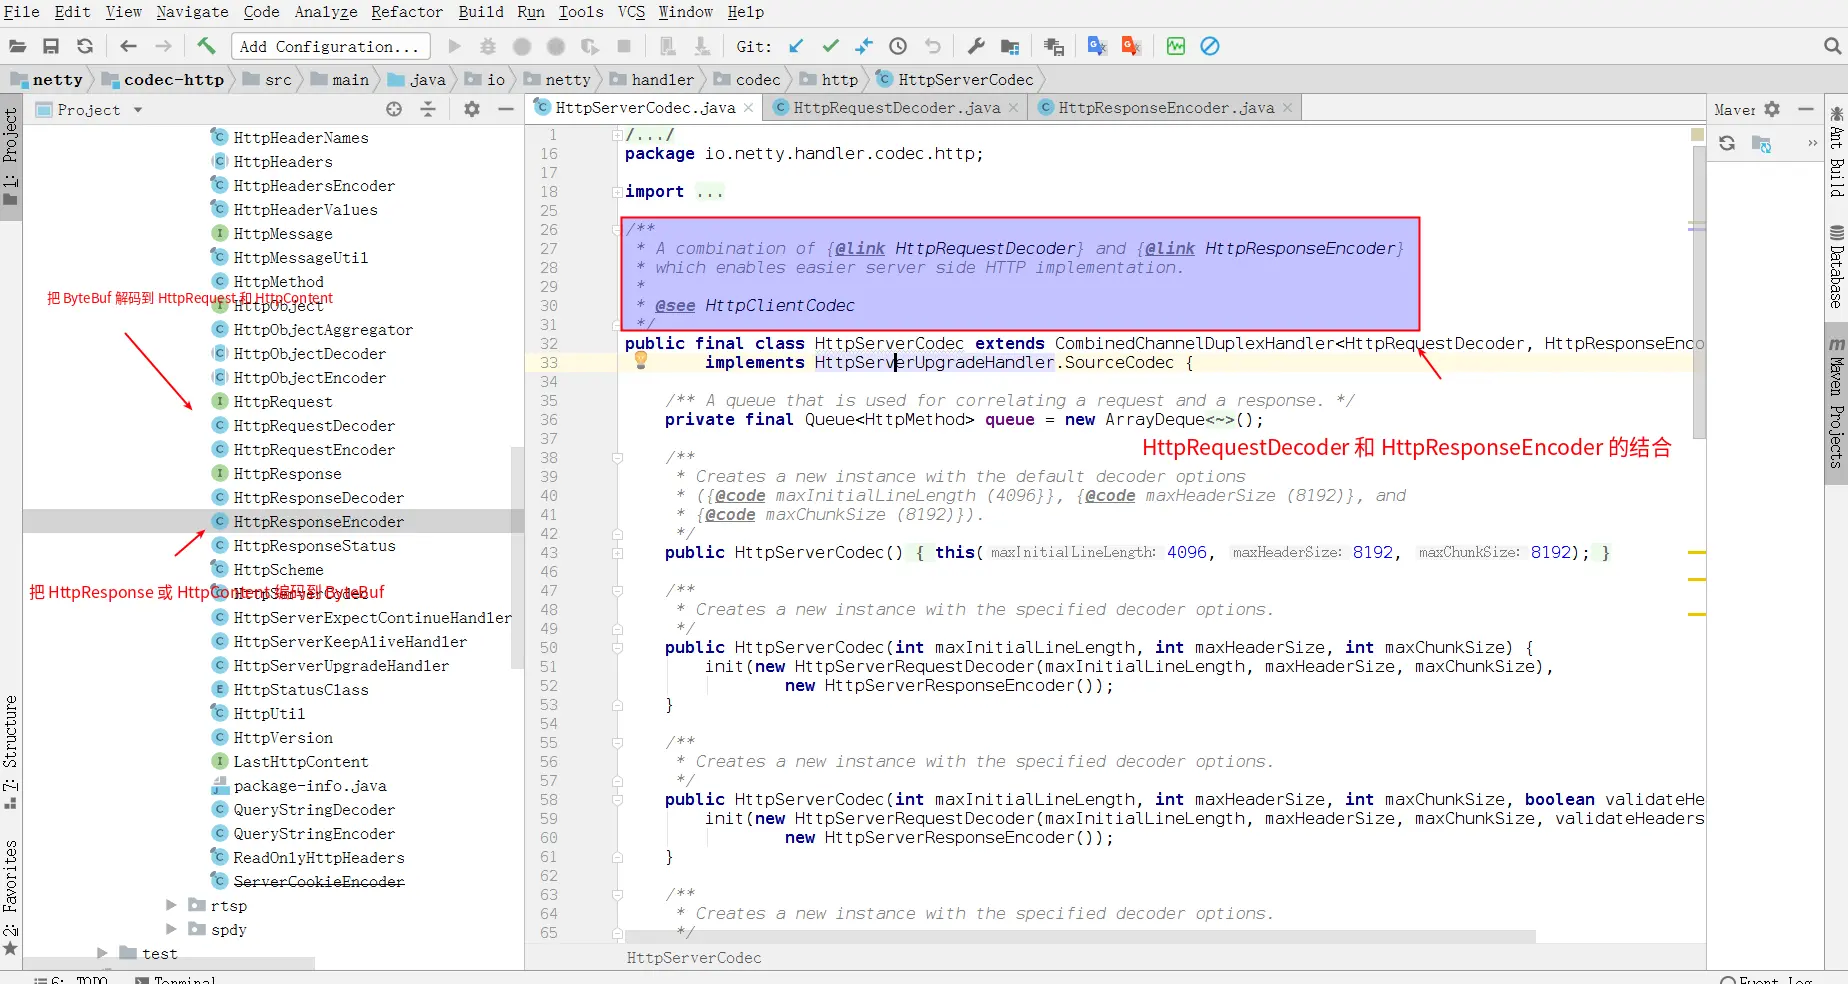Open Project panel gear settings

[472, 109]
